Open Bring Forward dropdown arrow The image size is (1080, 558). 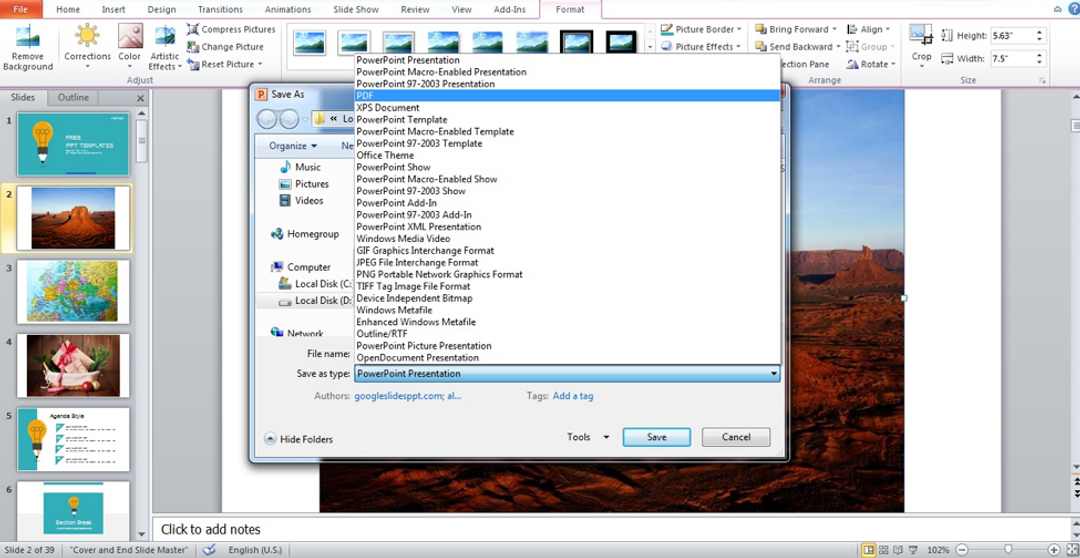[x=834, y=30]
